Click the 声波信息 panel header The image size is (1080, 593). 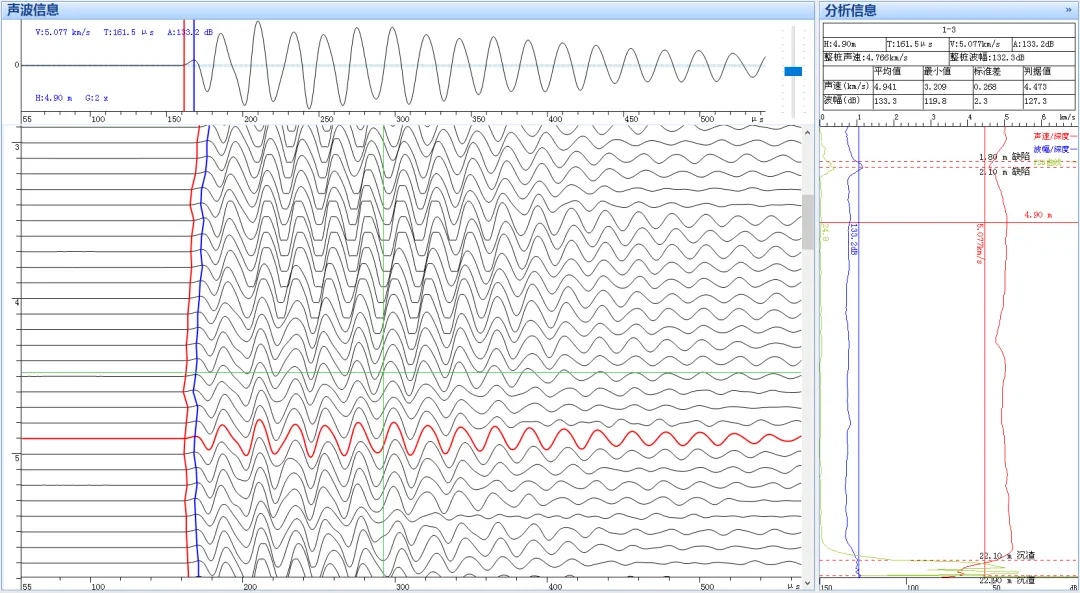point(33,10)
